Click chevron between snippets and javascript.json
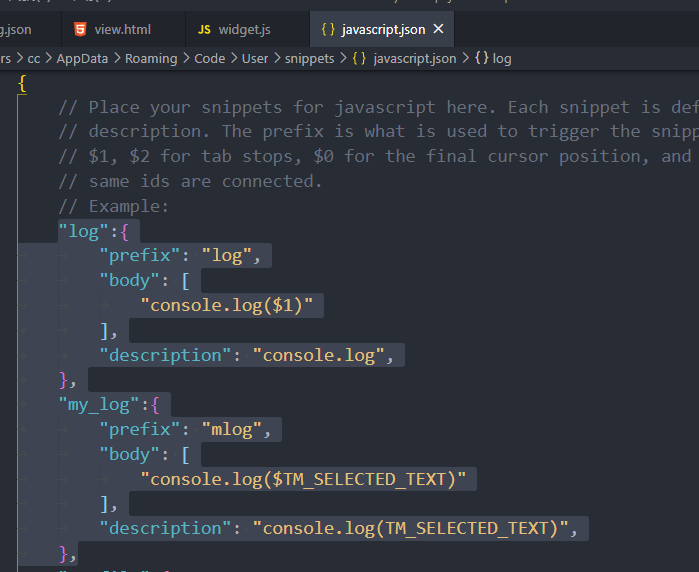This screenshot has height=572, width=699. pos(343,58)
